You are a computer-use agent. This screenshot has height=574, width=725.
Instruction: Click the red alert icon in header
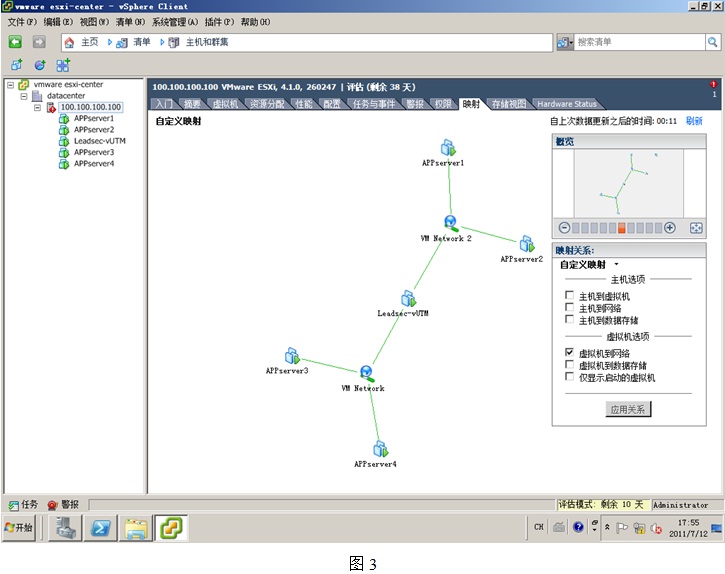tap(713, 84)
